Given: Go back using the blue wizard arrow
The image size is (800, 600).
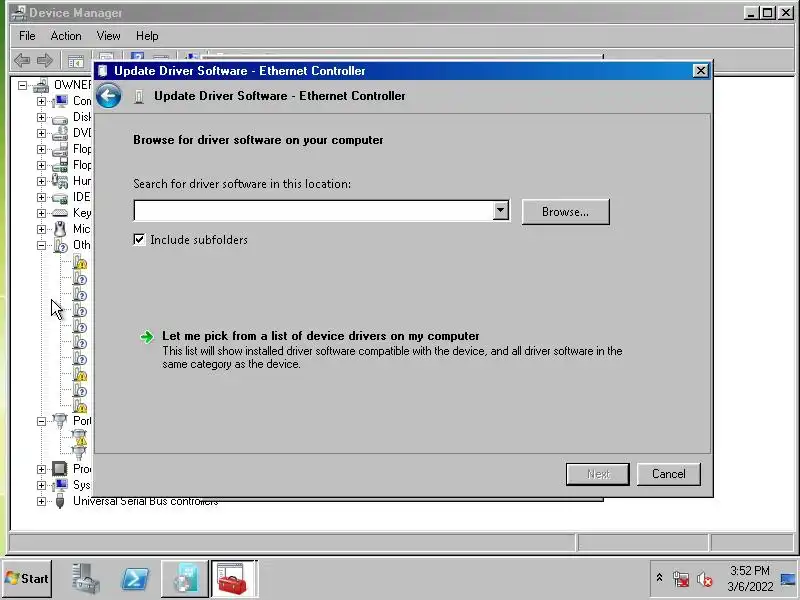Looking at the screenshot, I should point(109,95).
